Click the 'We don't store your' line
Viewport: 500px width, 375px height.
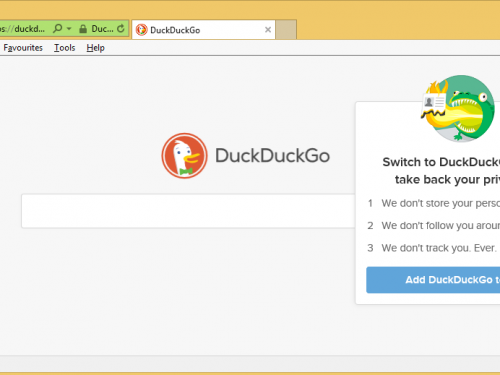tap(441, 203)
